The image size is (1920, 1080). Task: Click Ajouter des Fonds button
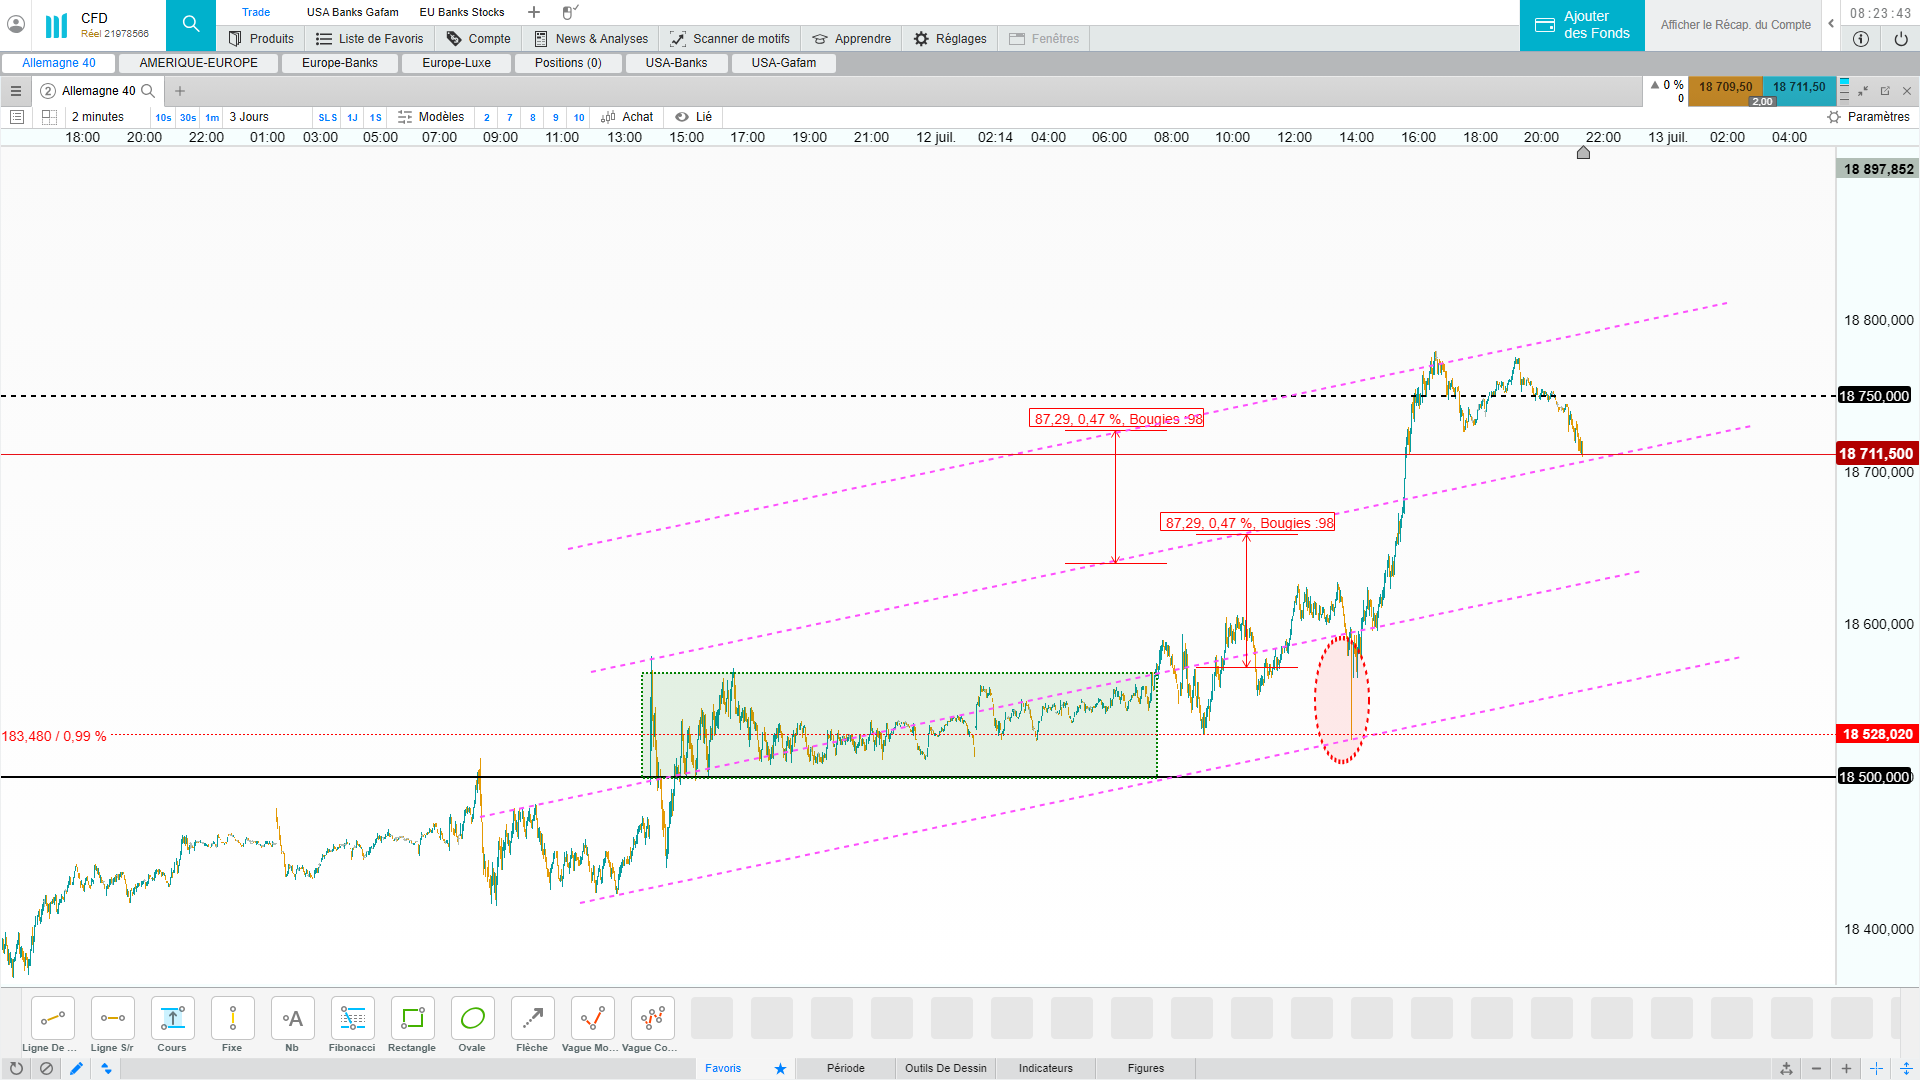pos(1582,25)
